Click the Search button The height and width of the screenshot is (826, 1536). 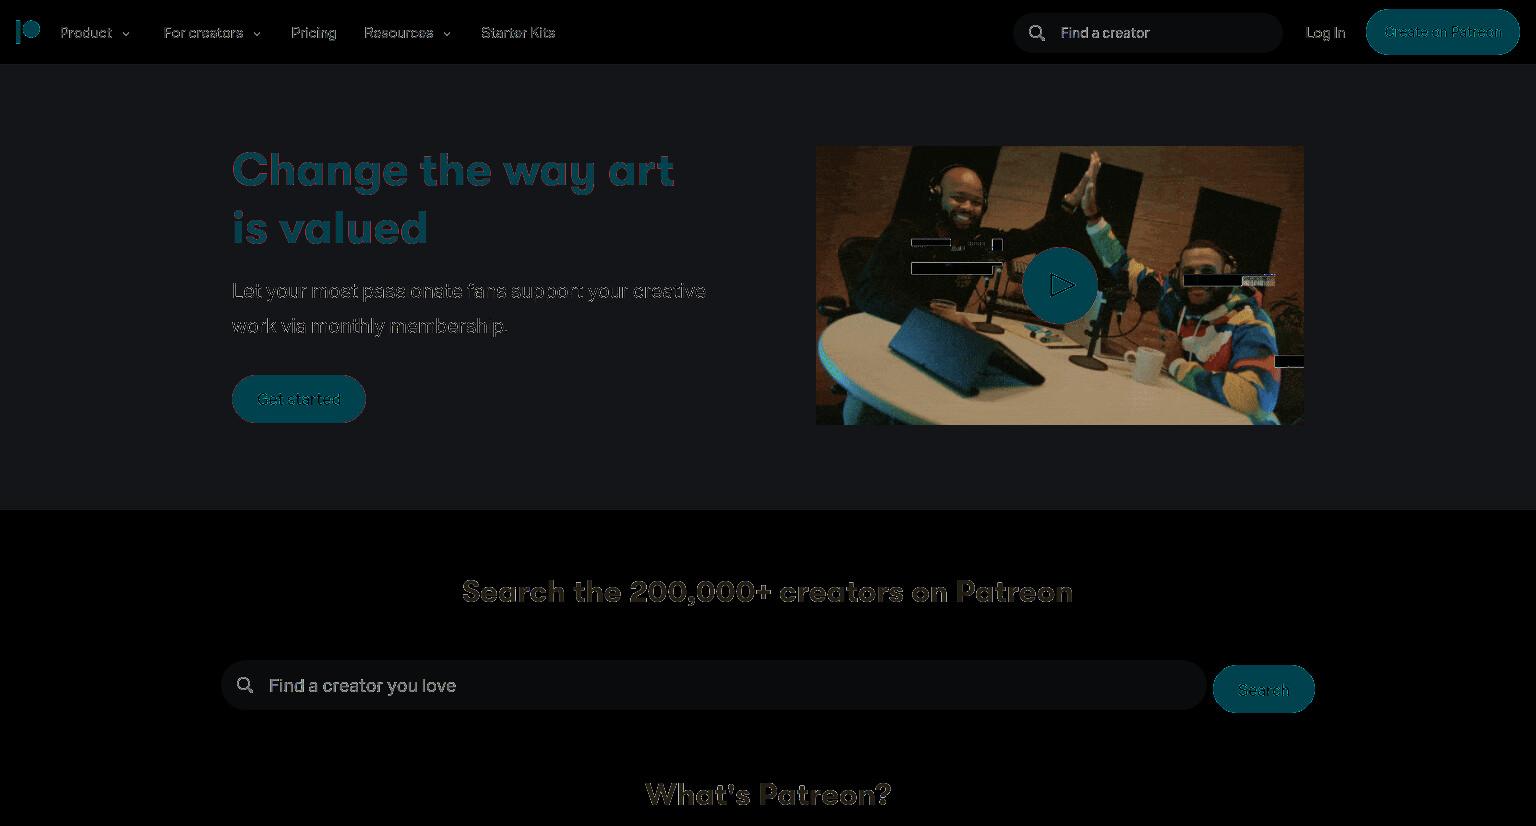click(1264, 689)
